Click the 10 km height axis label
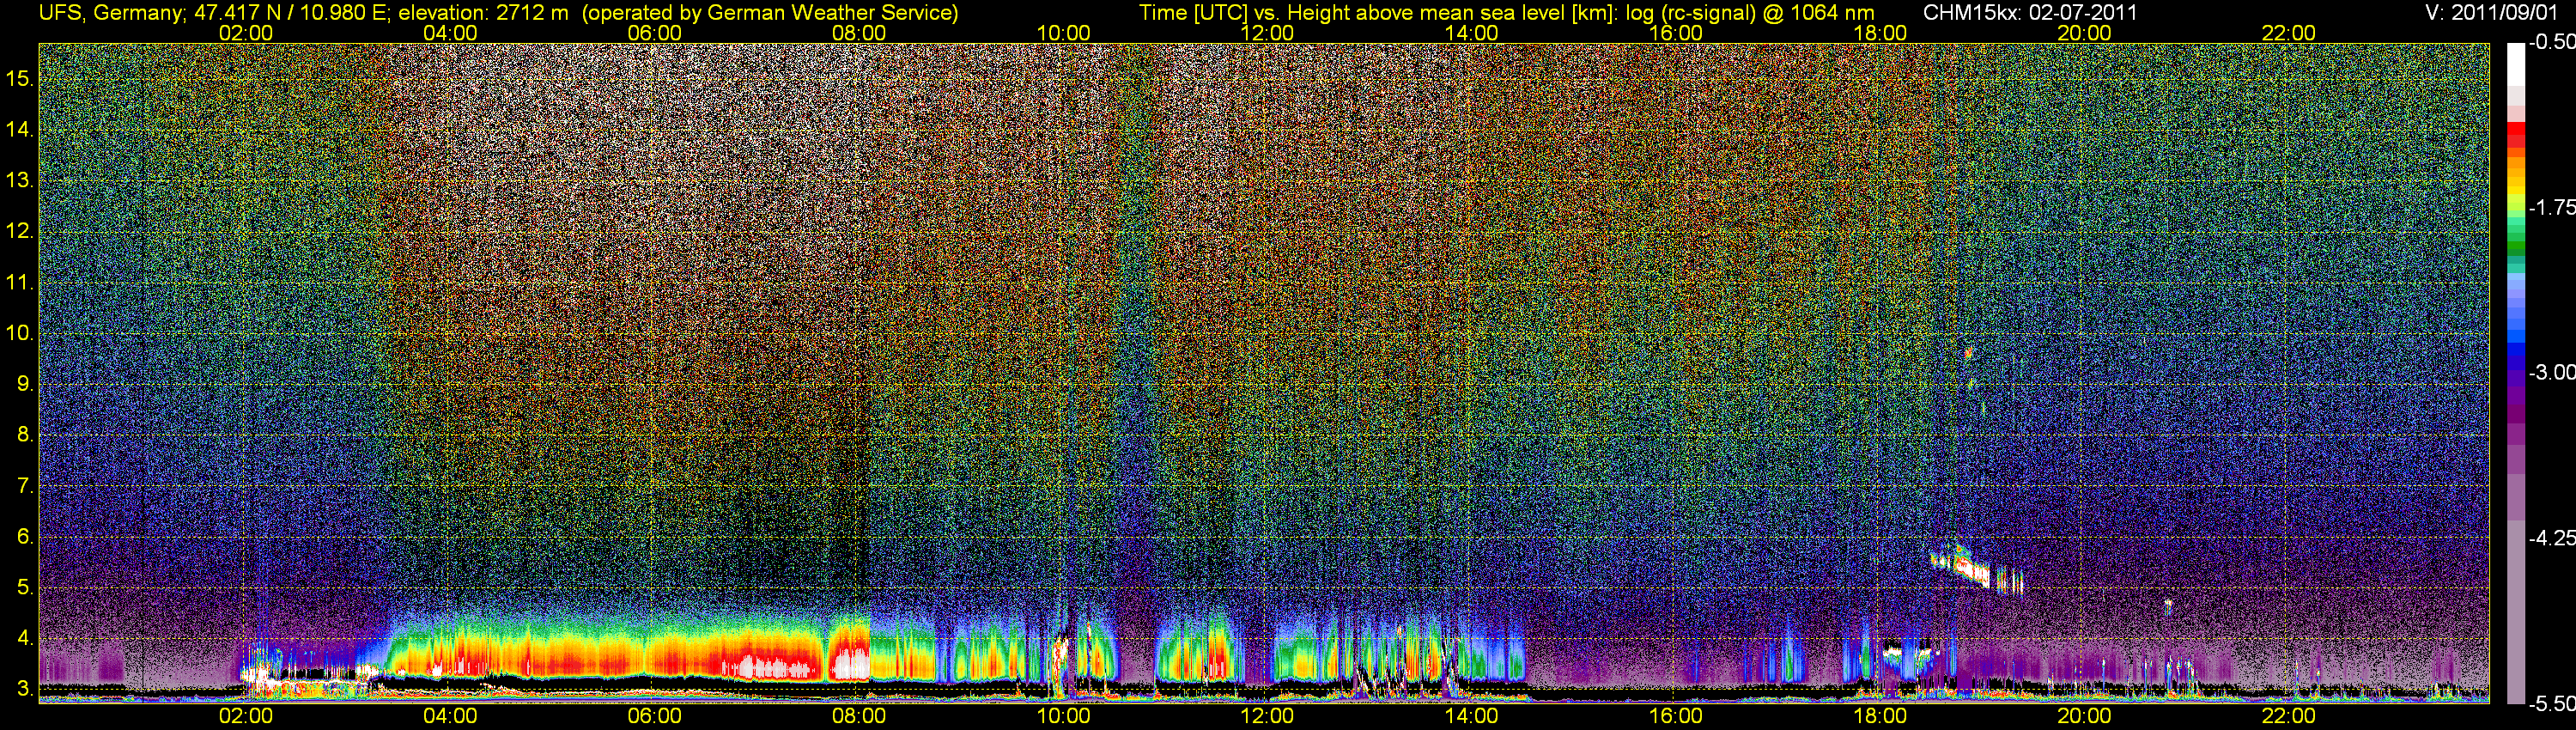The height and width of the screenshot is (730, 2576). pos(19,333)
